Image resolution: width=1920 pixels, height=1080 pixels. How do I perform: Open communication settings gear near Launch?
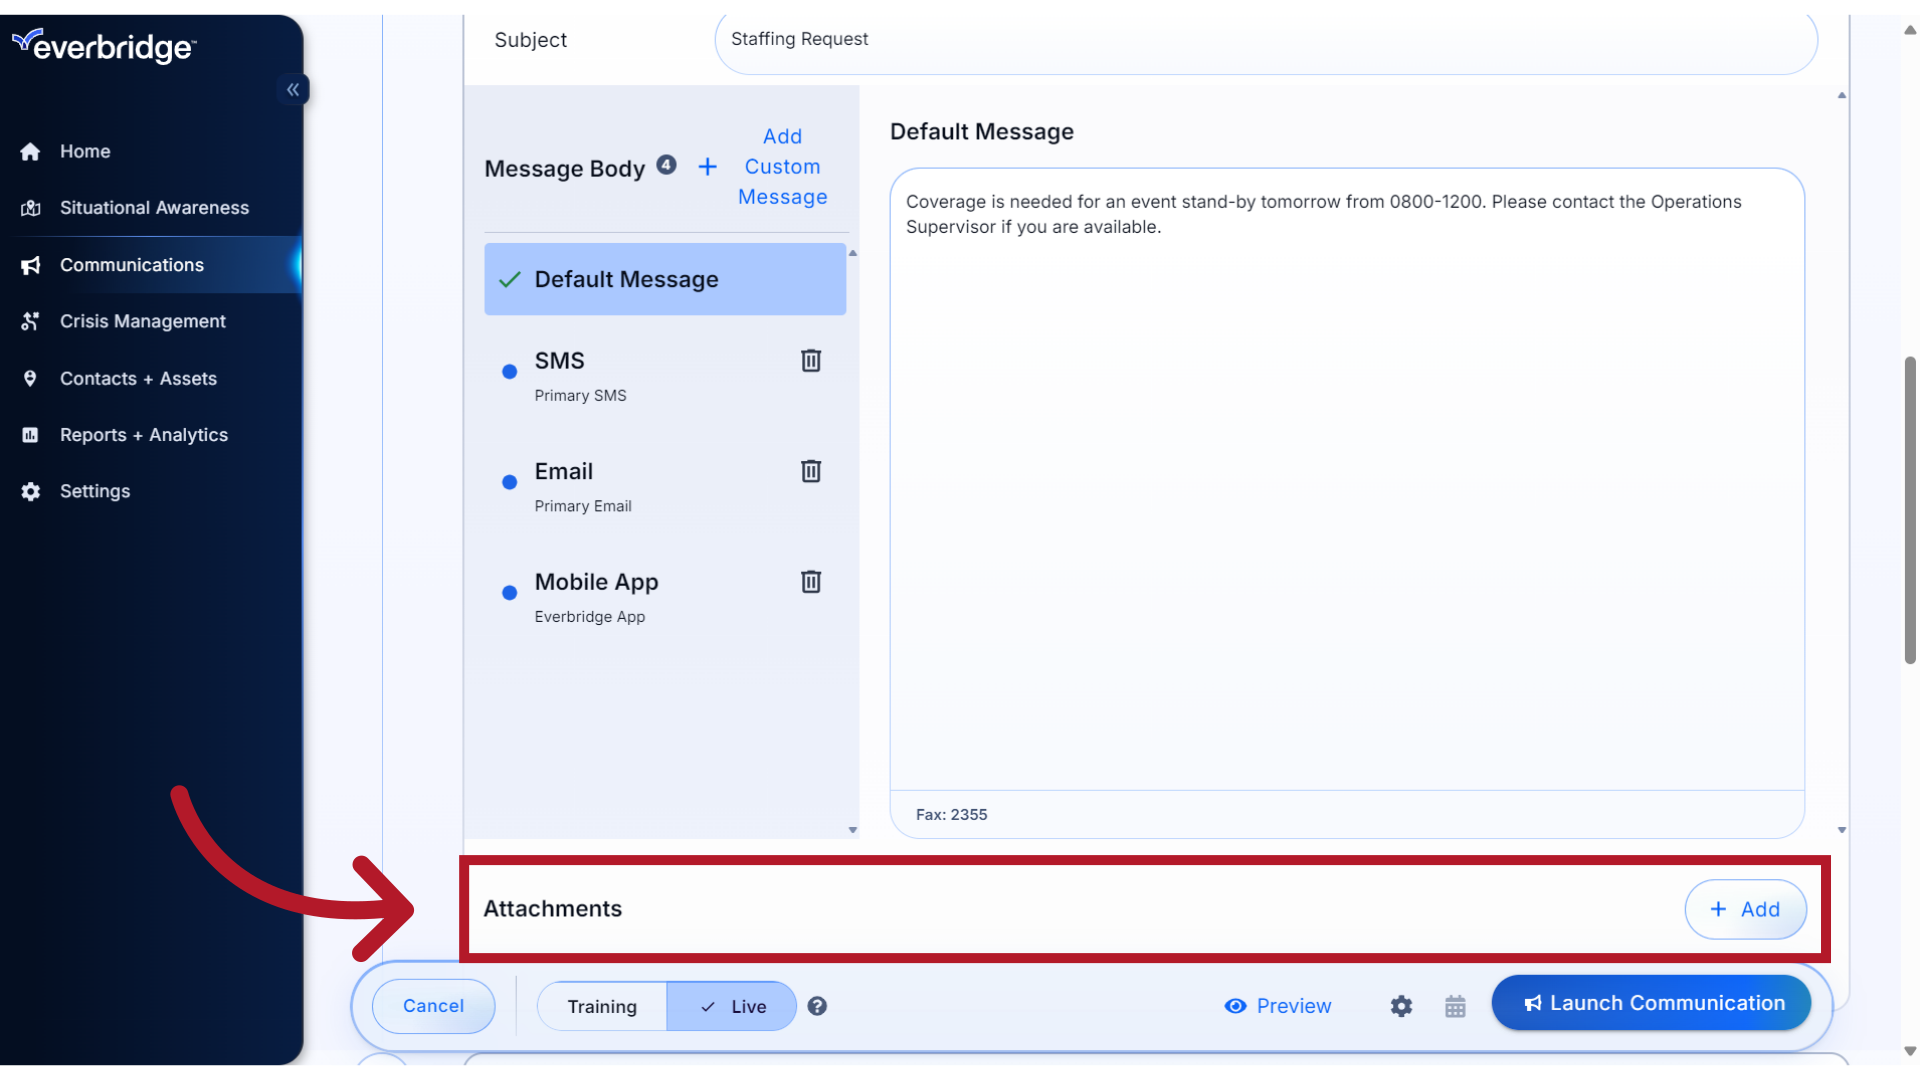(x=1401, y=1006)
